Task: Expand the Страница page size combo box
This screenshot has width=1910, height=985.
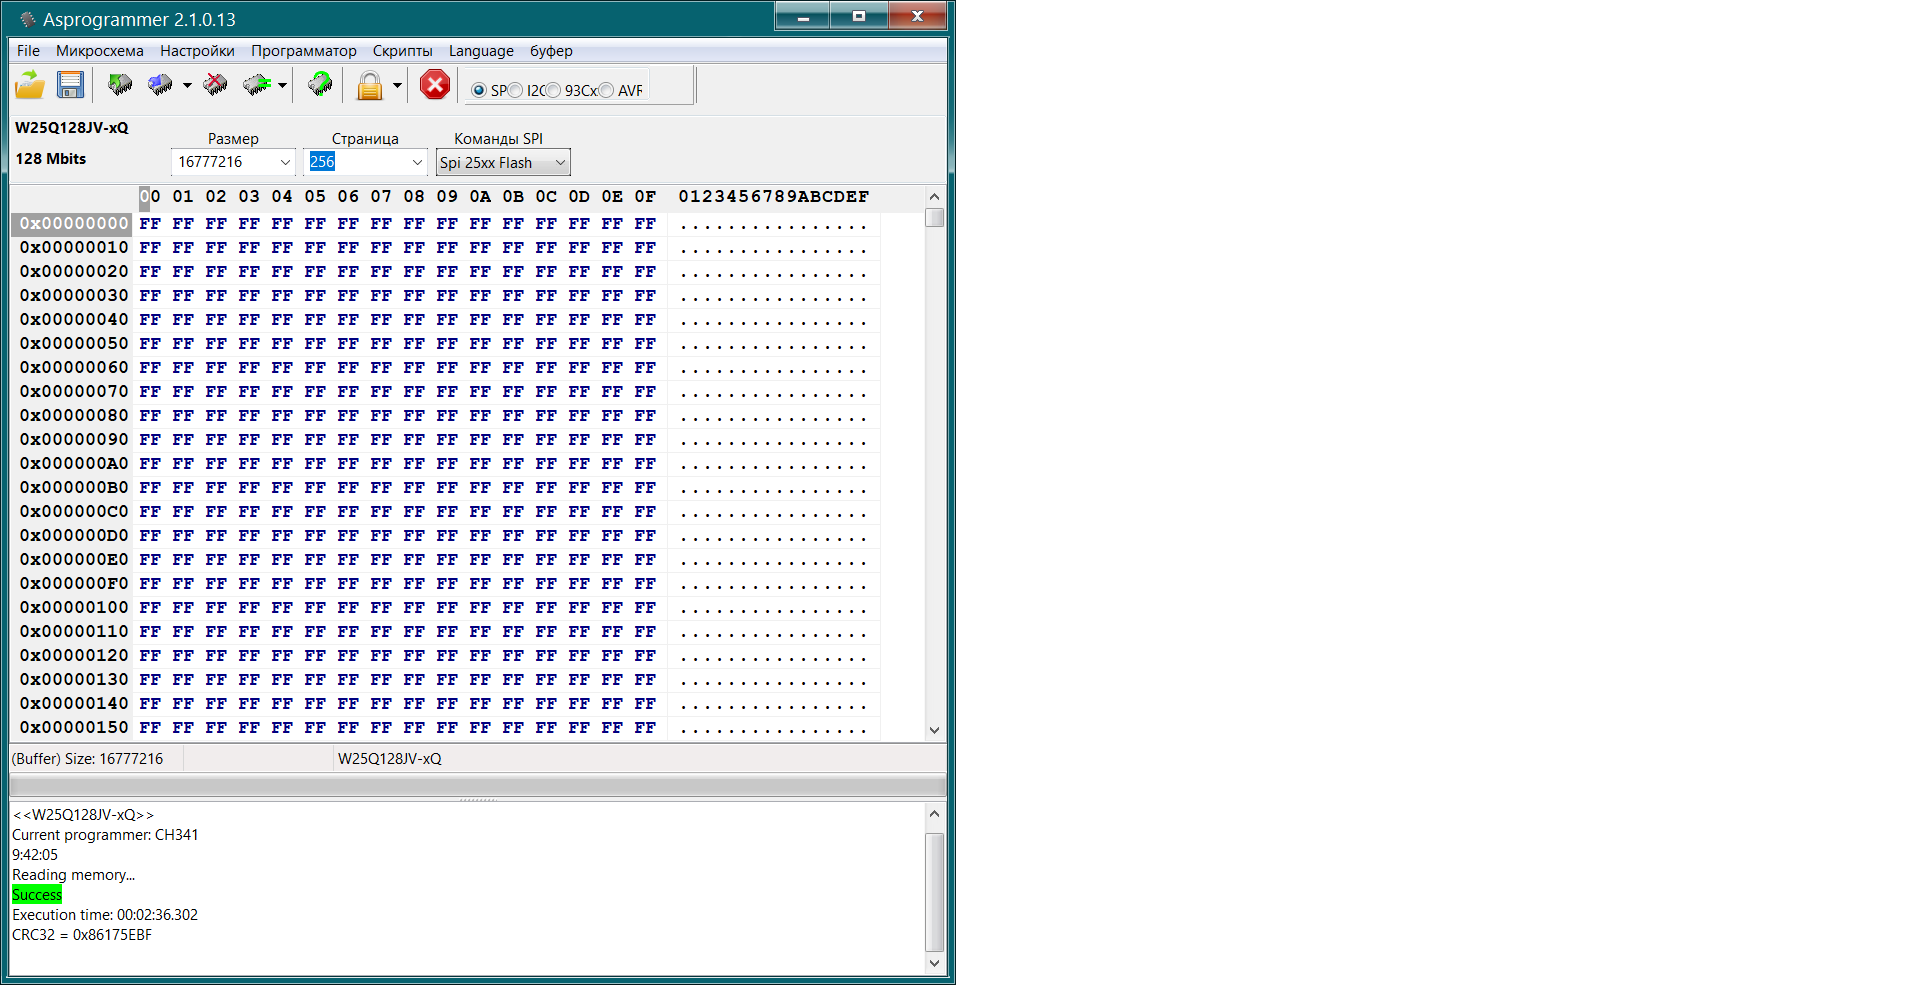Action: (417, 162)
